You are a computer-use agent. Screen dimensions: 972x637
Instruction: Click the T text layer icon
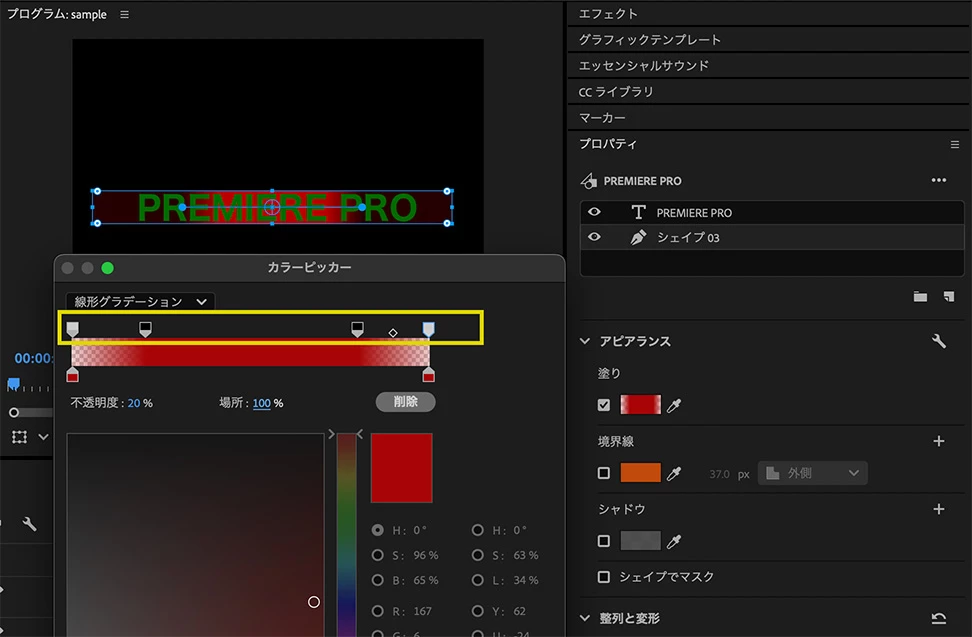638,213
